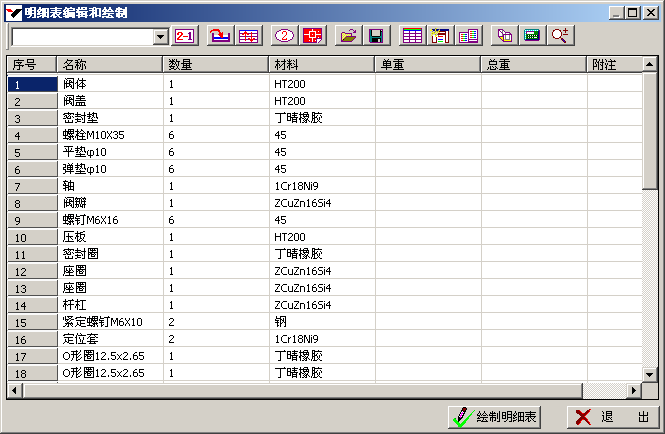Click the 名称 column header

109,64
